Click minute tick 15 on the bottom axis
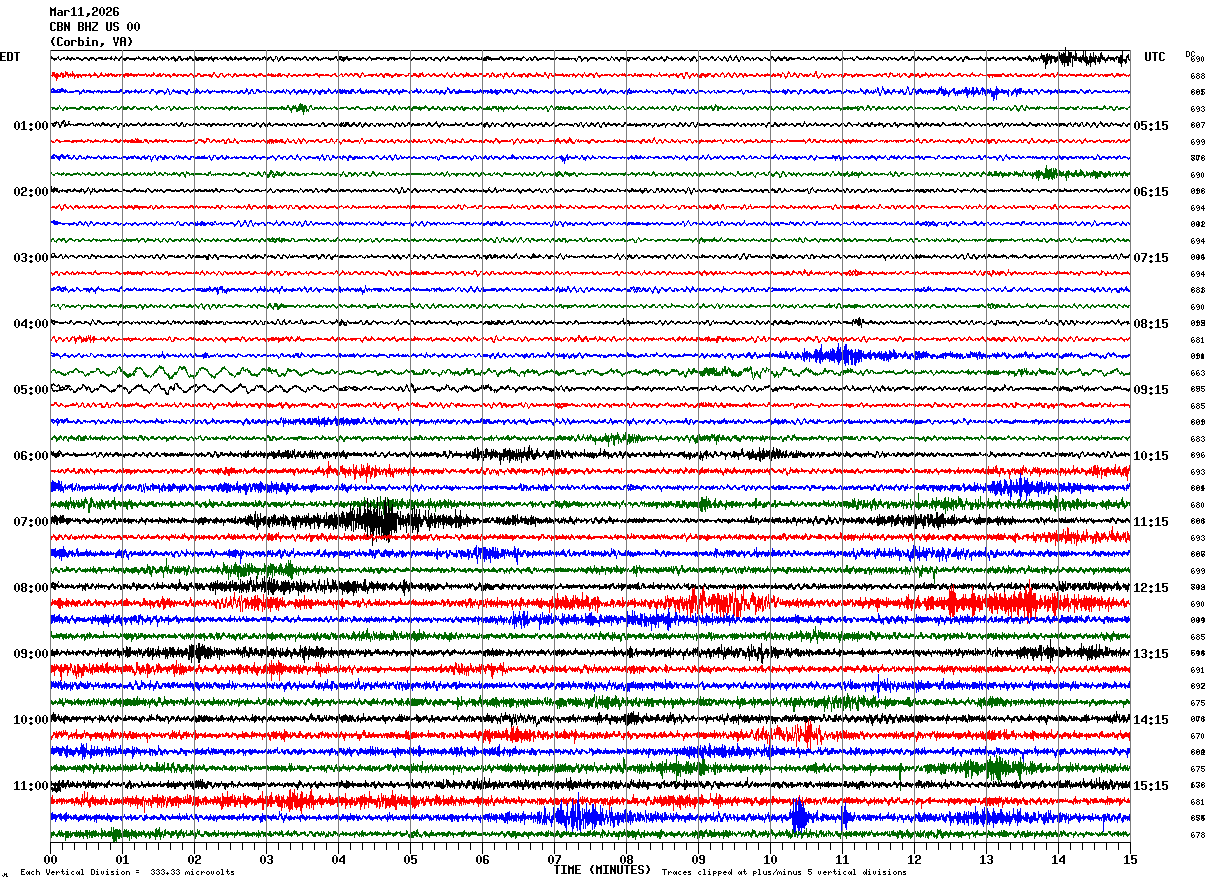The width and height of the screenshot is (1210, 886). 1130,859
